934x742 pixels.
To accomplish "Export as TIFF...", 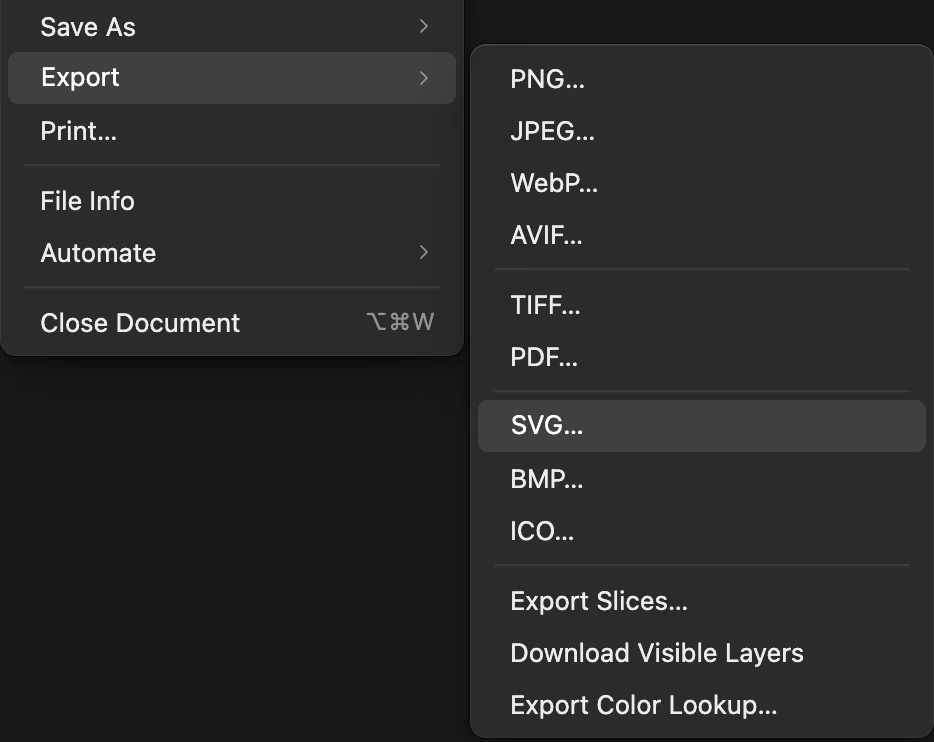I will [702, 305].
